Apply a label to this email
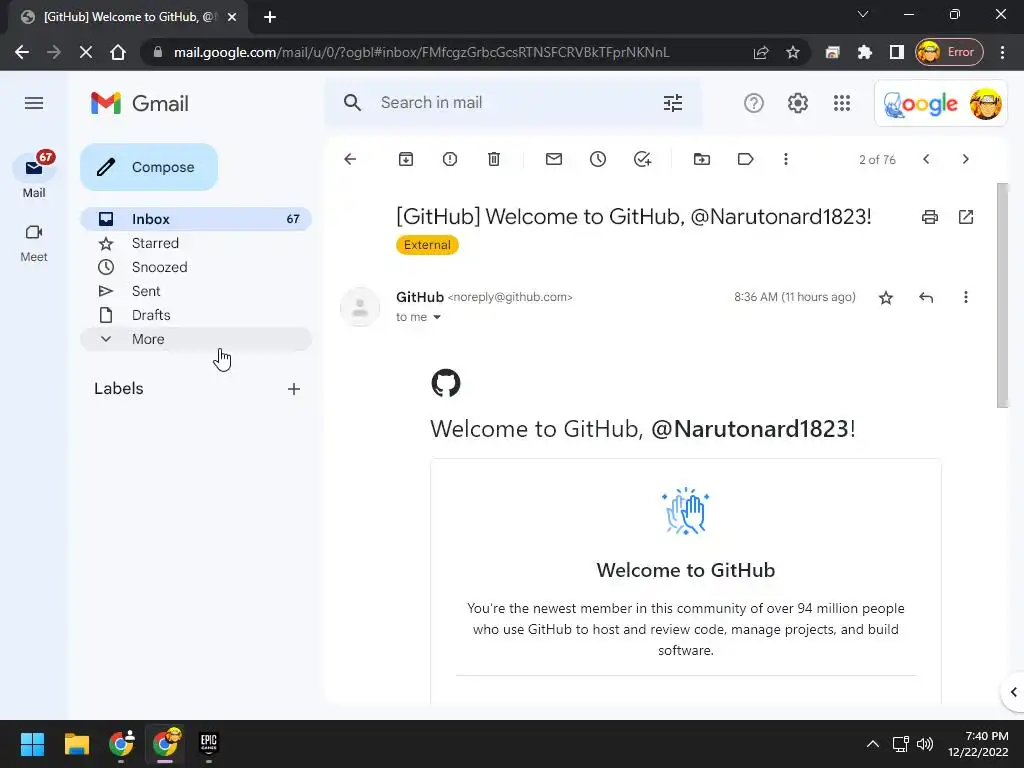 click(745, 159)
